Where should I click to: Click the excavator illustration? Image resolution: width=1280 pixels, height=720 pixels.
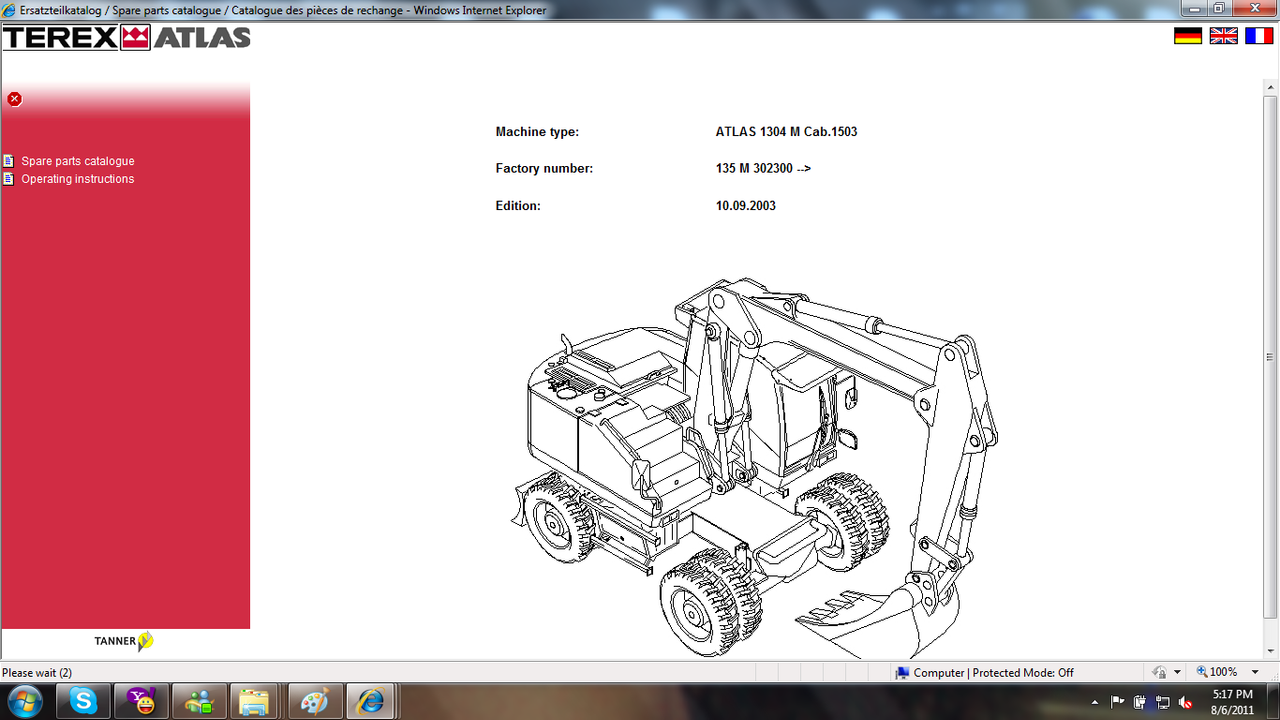[755, 468]
